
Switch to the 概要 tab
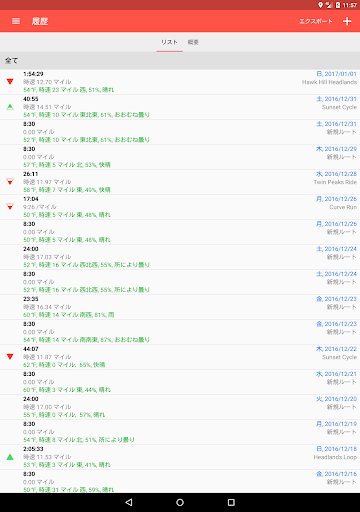click(193, 42)
